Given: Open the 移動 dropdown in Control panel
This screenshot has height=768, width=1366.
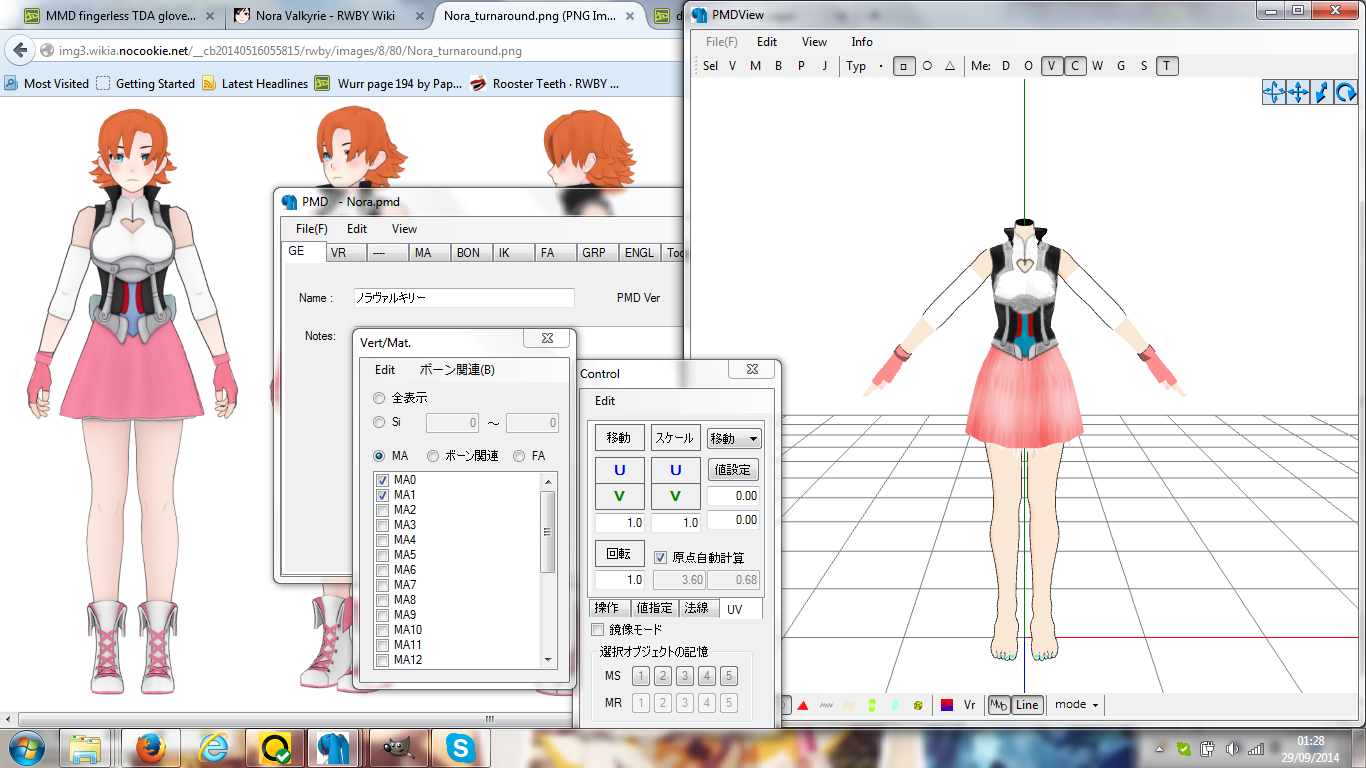Looking at the screenshot, I should pyautogui.click(x=734, y=438).
